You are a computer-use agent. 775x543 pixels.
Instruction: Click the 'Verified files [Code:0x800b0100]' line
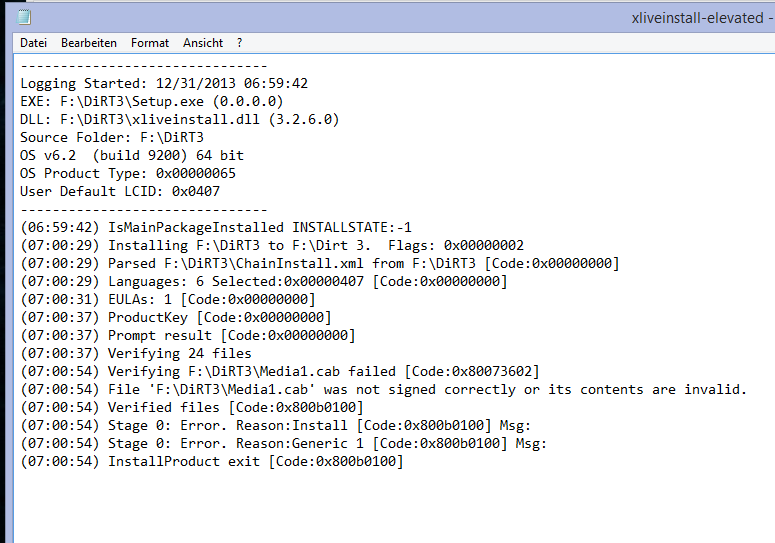192,407
